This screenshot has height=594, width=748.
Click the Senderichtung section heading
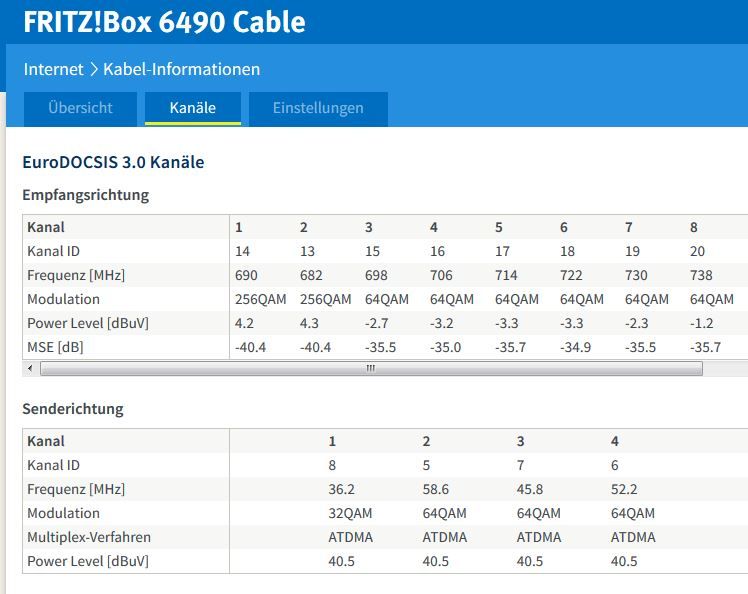pos(73,409)
